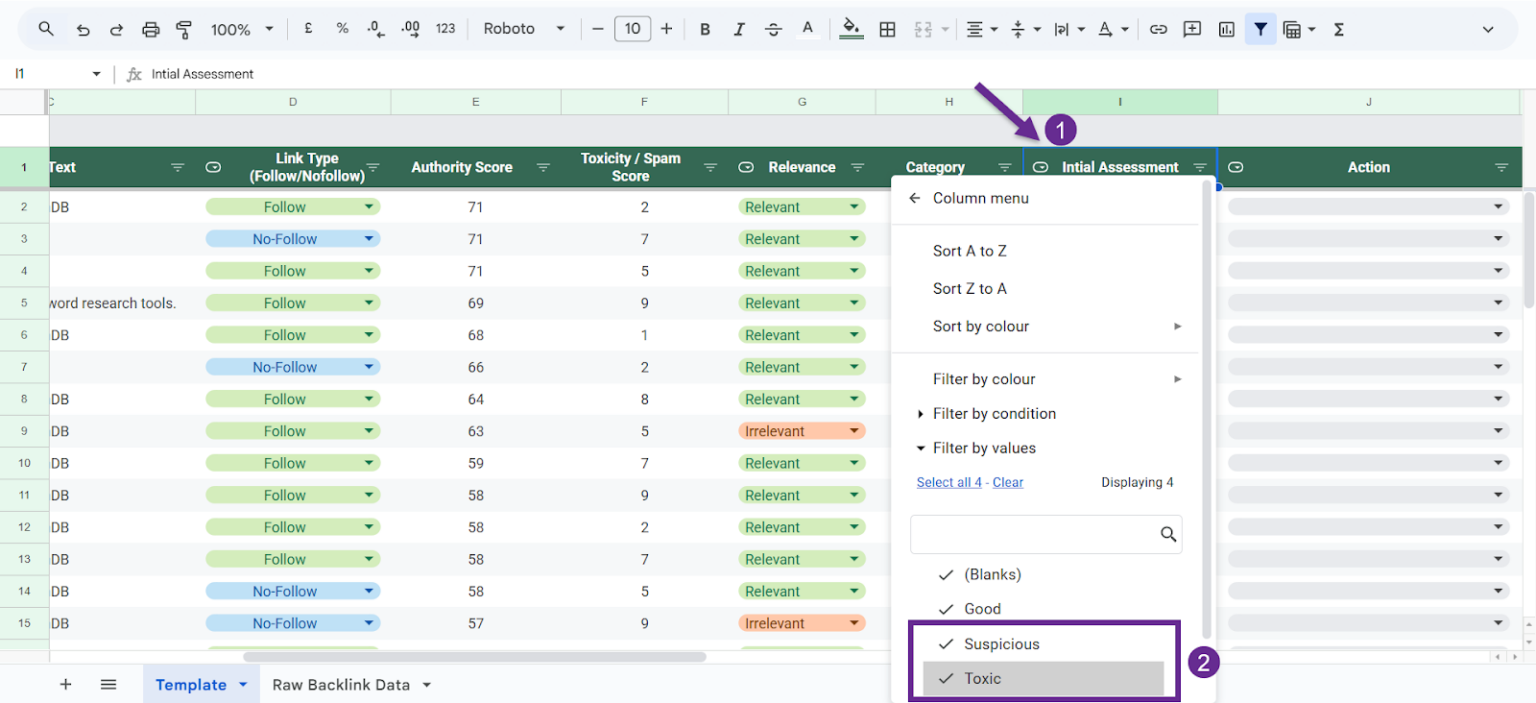Click the filter values search box

(1046, 534)
